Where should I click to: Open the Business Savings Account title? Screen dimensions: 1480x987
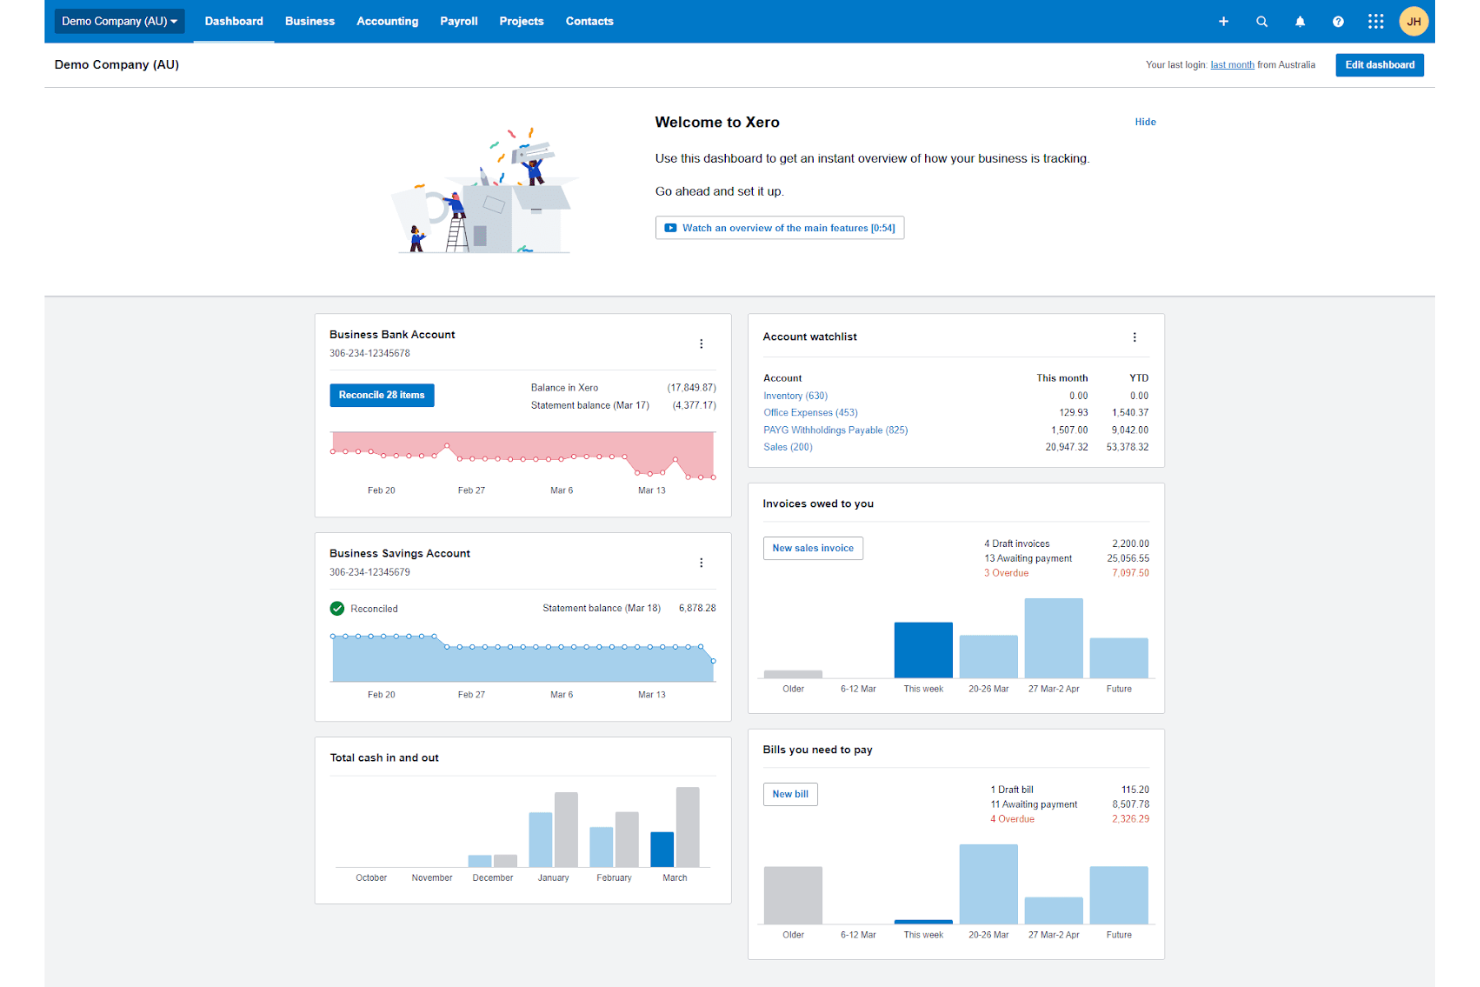pos(400,553)
